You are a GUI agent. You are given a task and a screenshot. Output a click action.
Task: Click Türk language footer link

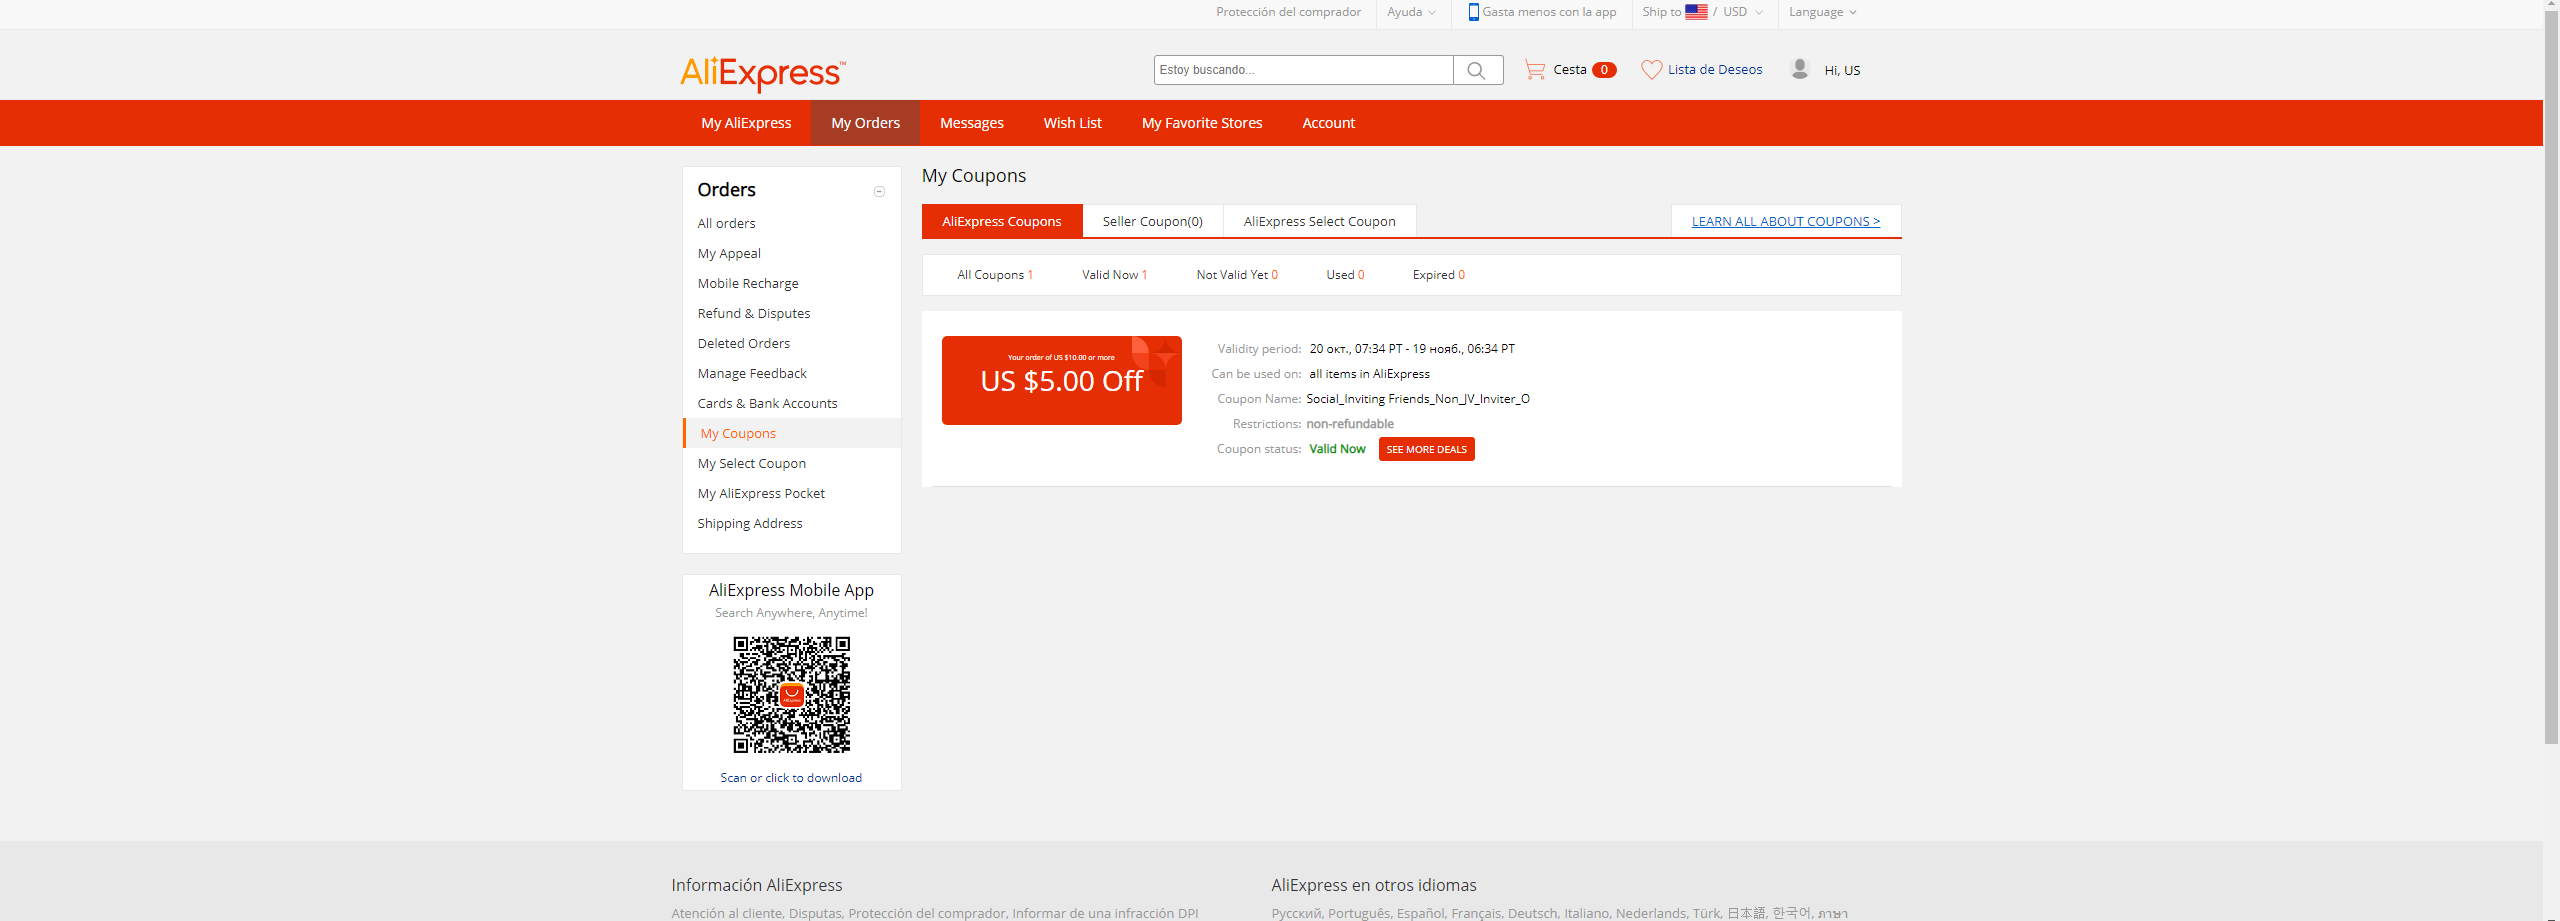[1706, 913]
